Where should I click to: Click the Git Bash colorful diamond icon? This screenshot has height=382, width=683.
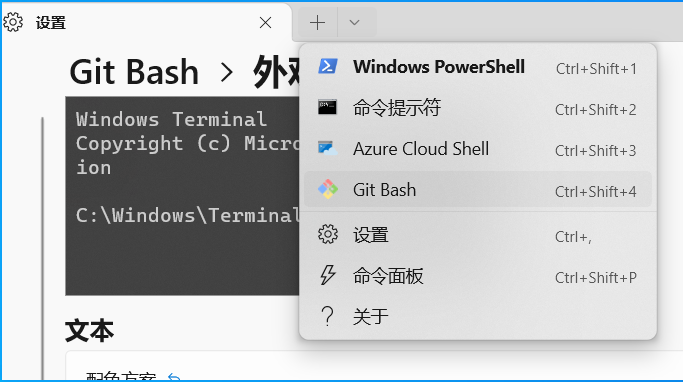click(328, 189)
